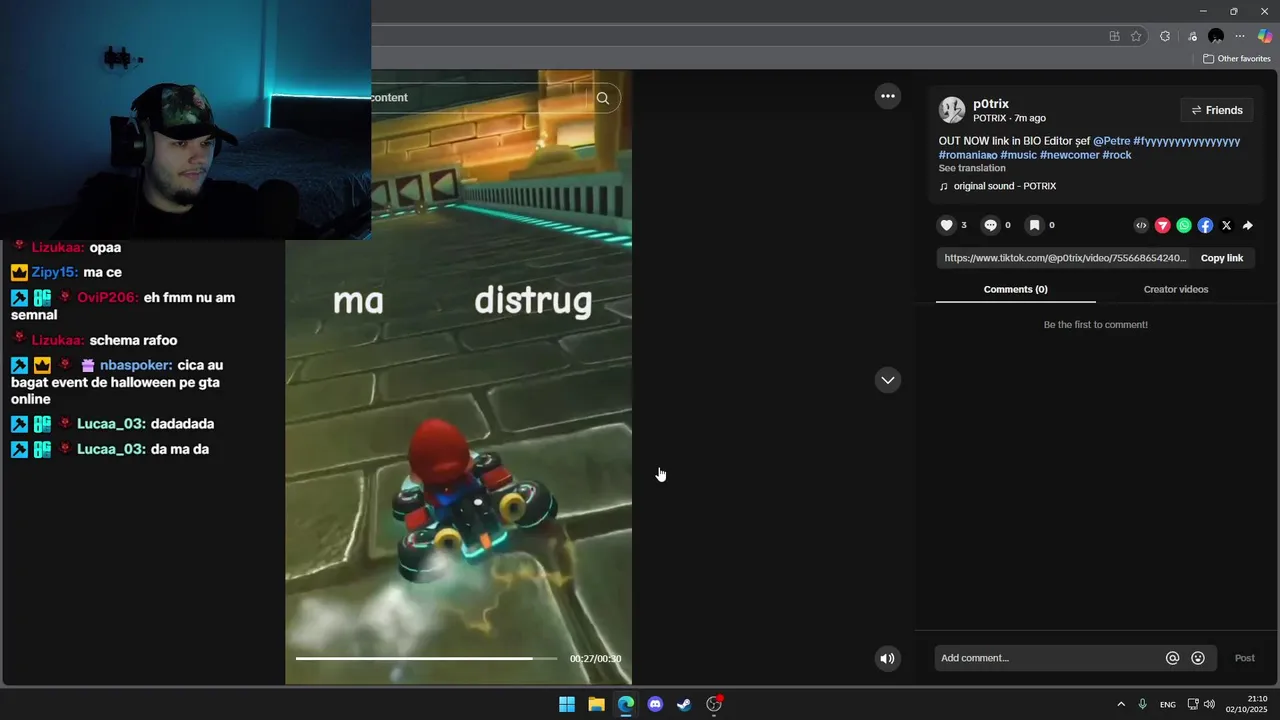Focus the Add comment input field

[x=1048, y=658]
